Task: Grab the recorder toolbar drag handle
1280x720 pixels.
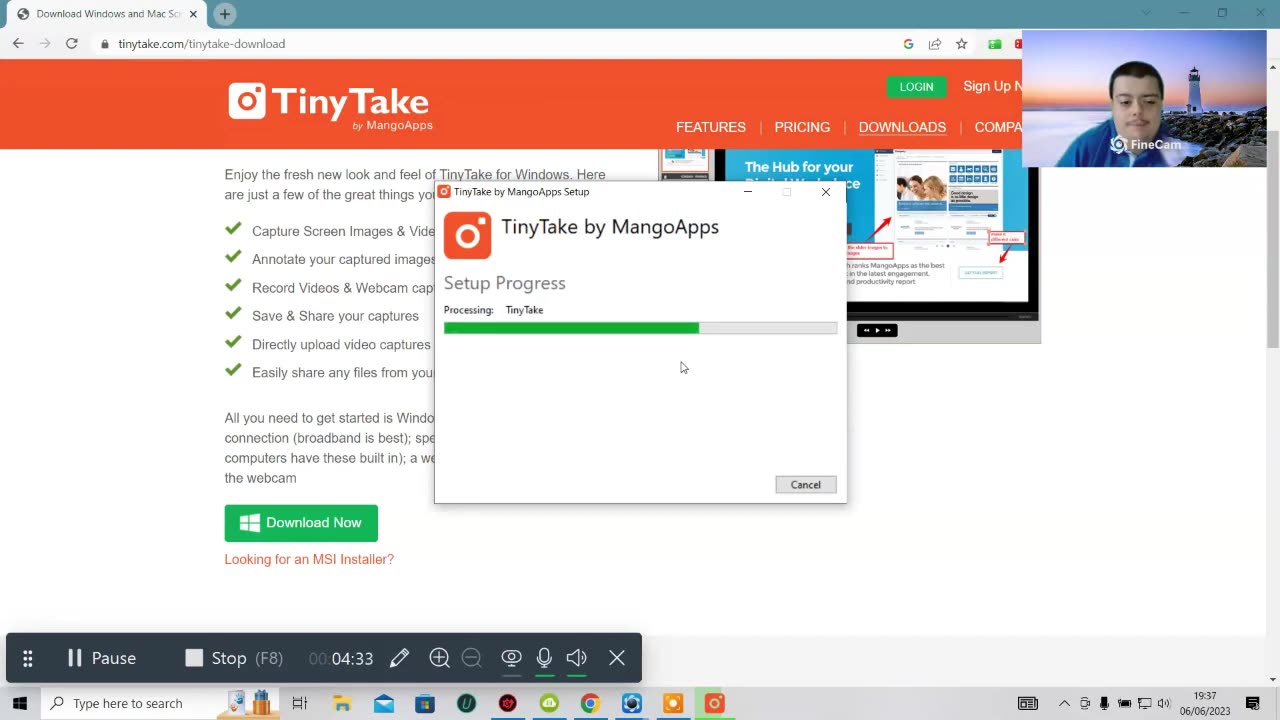Action: tap(28, 658)
